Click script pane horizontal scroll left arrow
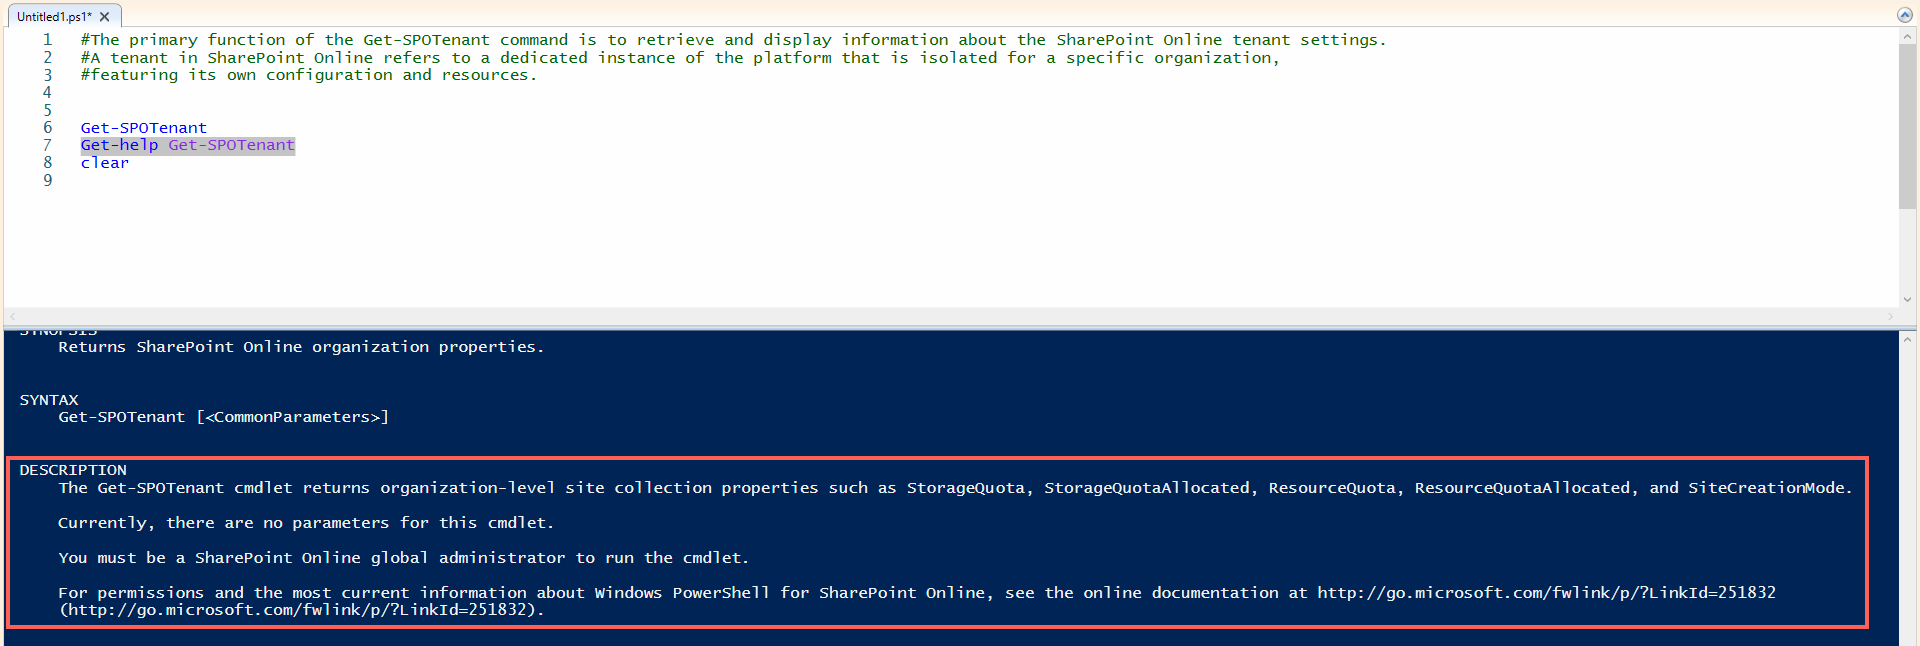The width and height of the screenshot is (1920, 646). point(13,316)
